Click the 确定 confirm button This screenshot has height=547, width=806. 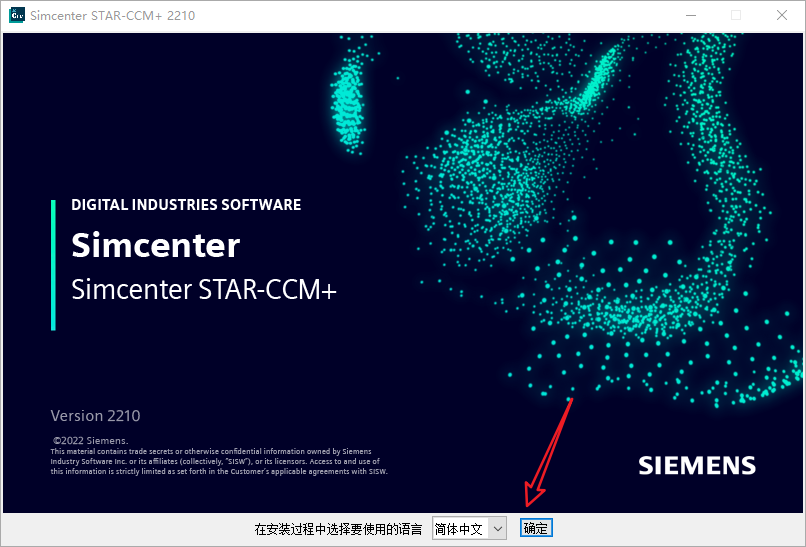point(536,528)
